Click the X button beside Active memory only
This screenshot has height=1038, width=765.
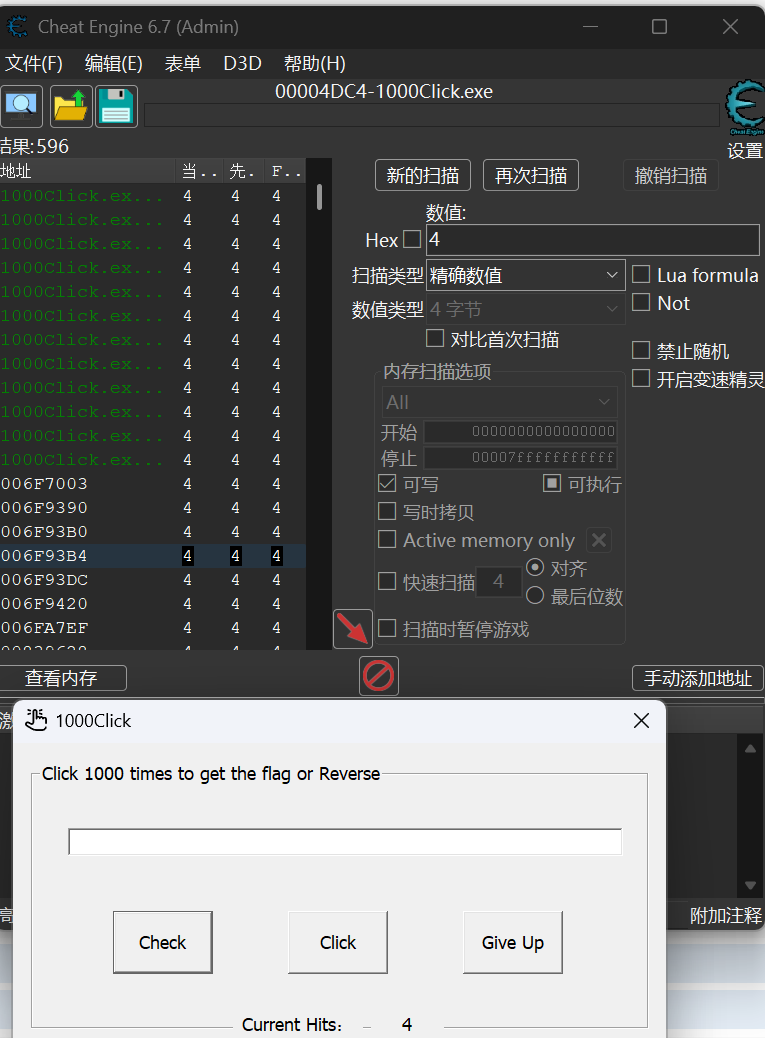pos(599,540)
